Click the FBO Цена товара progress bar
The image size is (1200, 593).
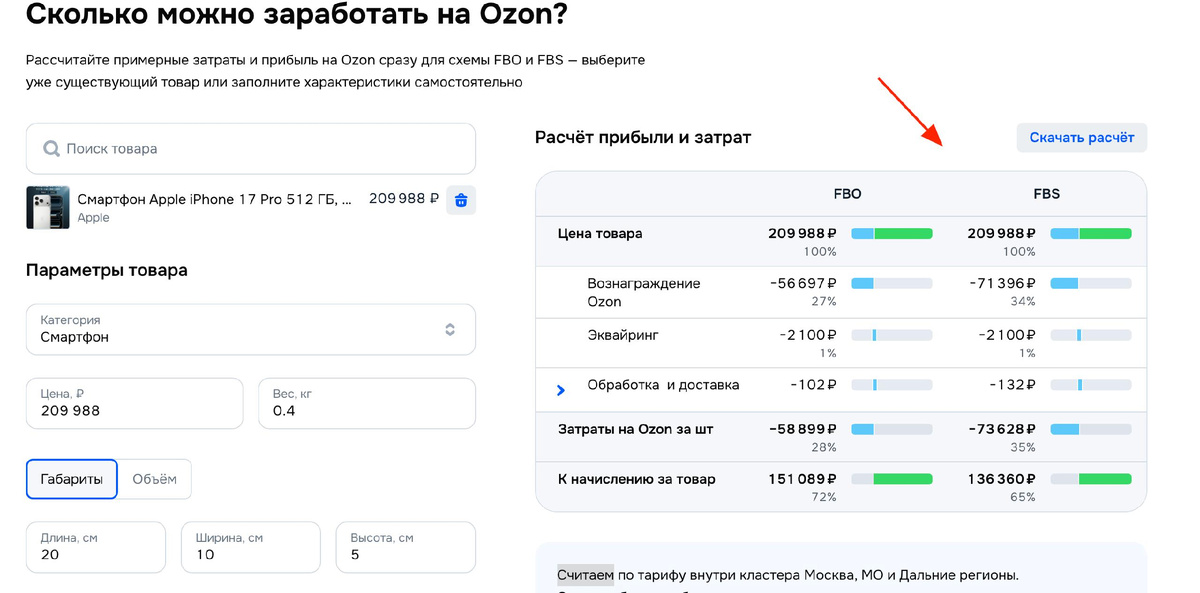pos(892,234)
